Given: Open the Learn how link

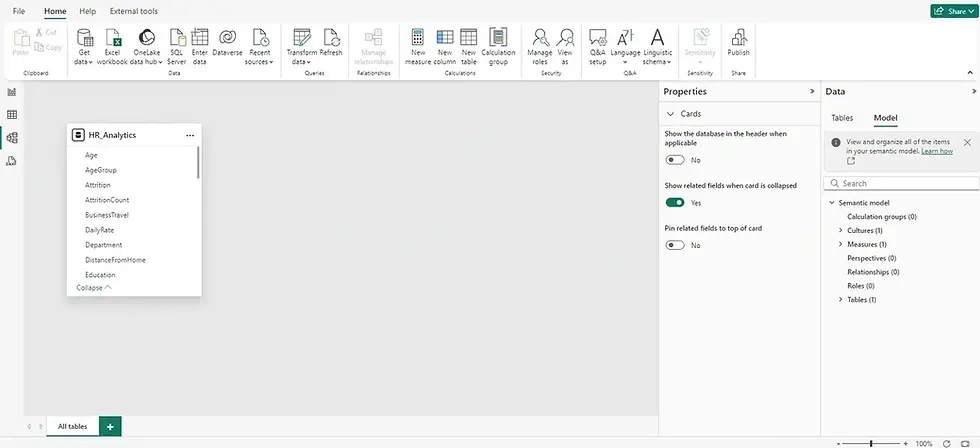Looking at the screenshot, I should [x=937, y=151].
